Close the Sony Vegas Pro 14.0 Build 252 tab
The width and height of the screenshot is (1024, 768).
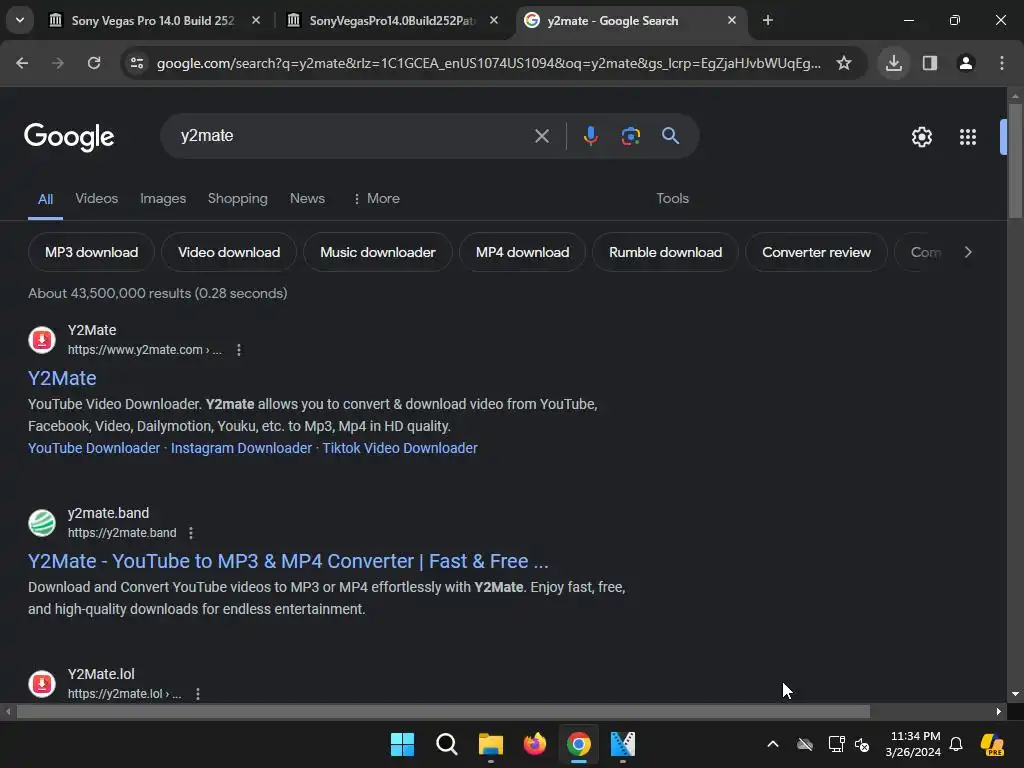tap(256, 20)
